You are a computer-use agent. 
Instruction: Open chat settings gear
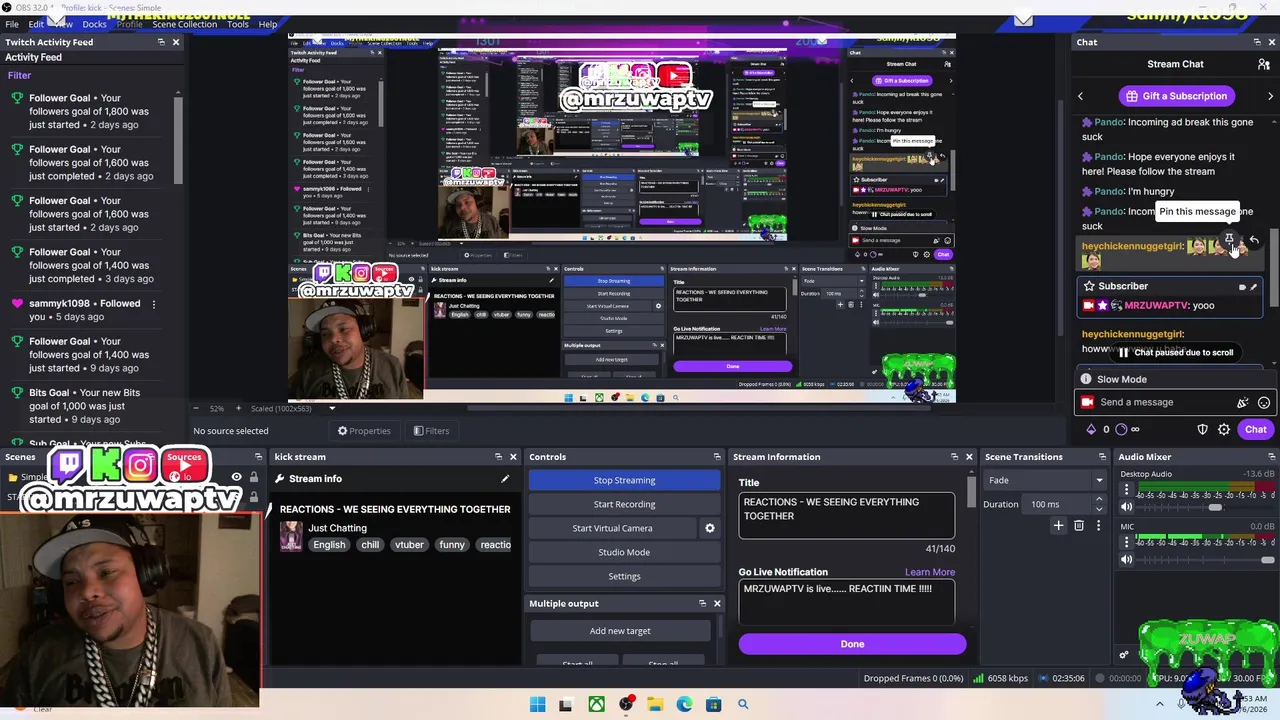tap(1224, 429)
